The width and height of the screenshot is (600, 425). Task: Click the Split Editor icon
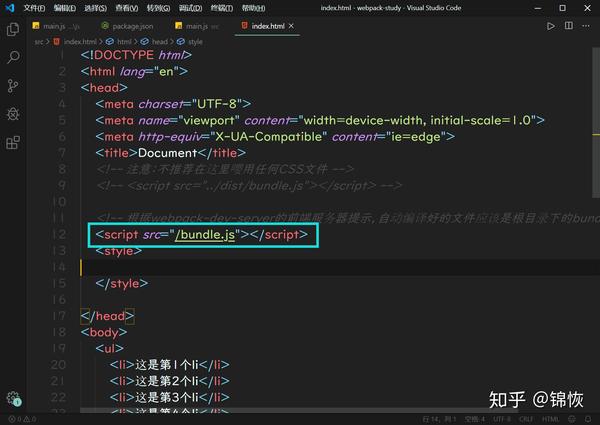569,26
